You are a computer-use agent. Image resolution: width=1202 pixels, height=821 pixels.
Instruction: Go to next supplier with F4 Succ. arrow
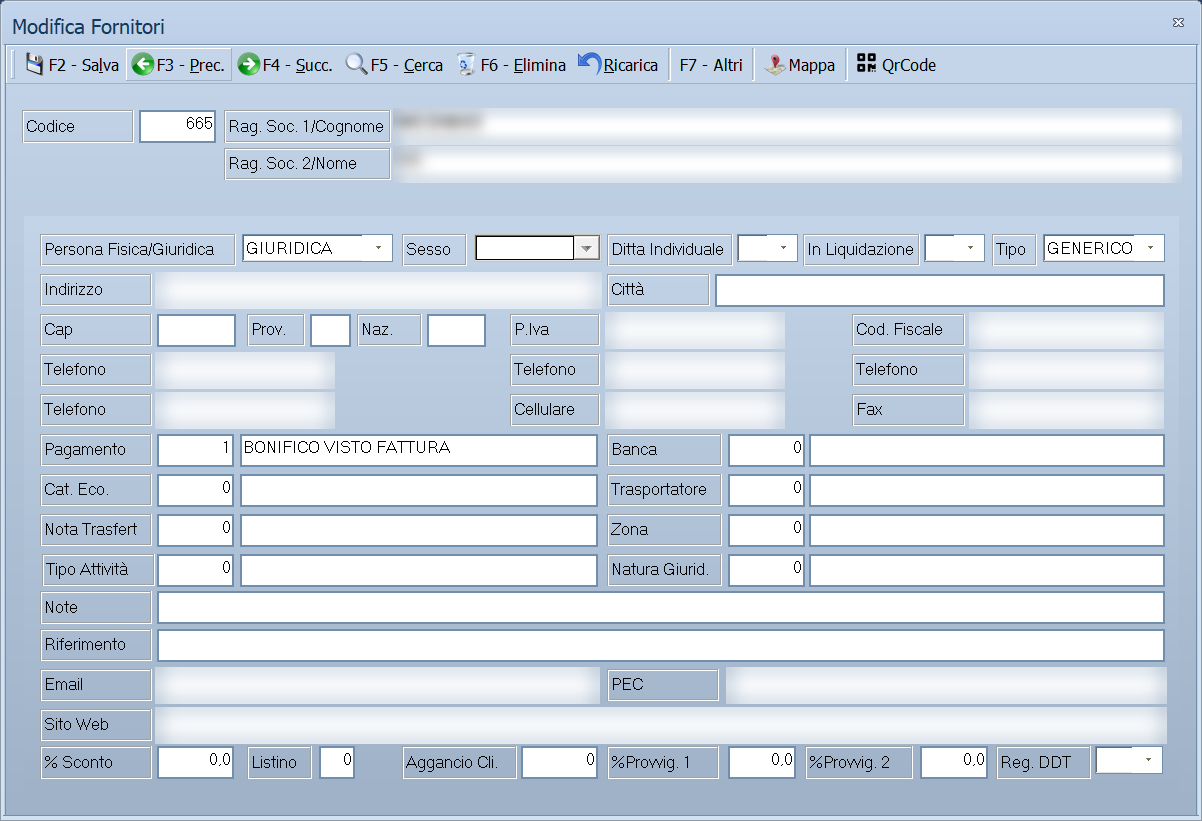(248, 65)
